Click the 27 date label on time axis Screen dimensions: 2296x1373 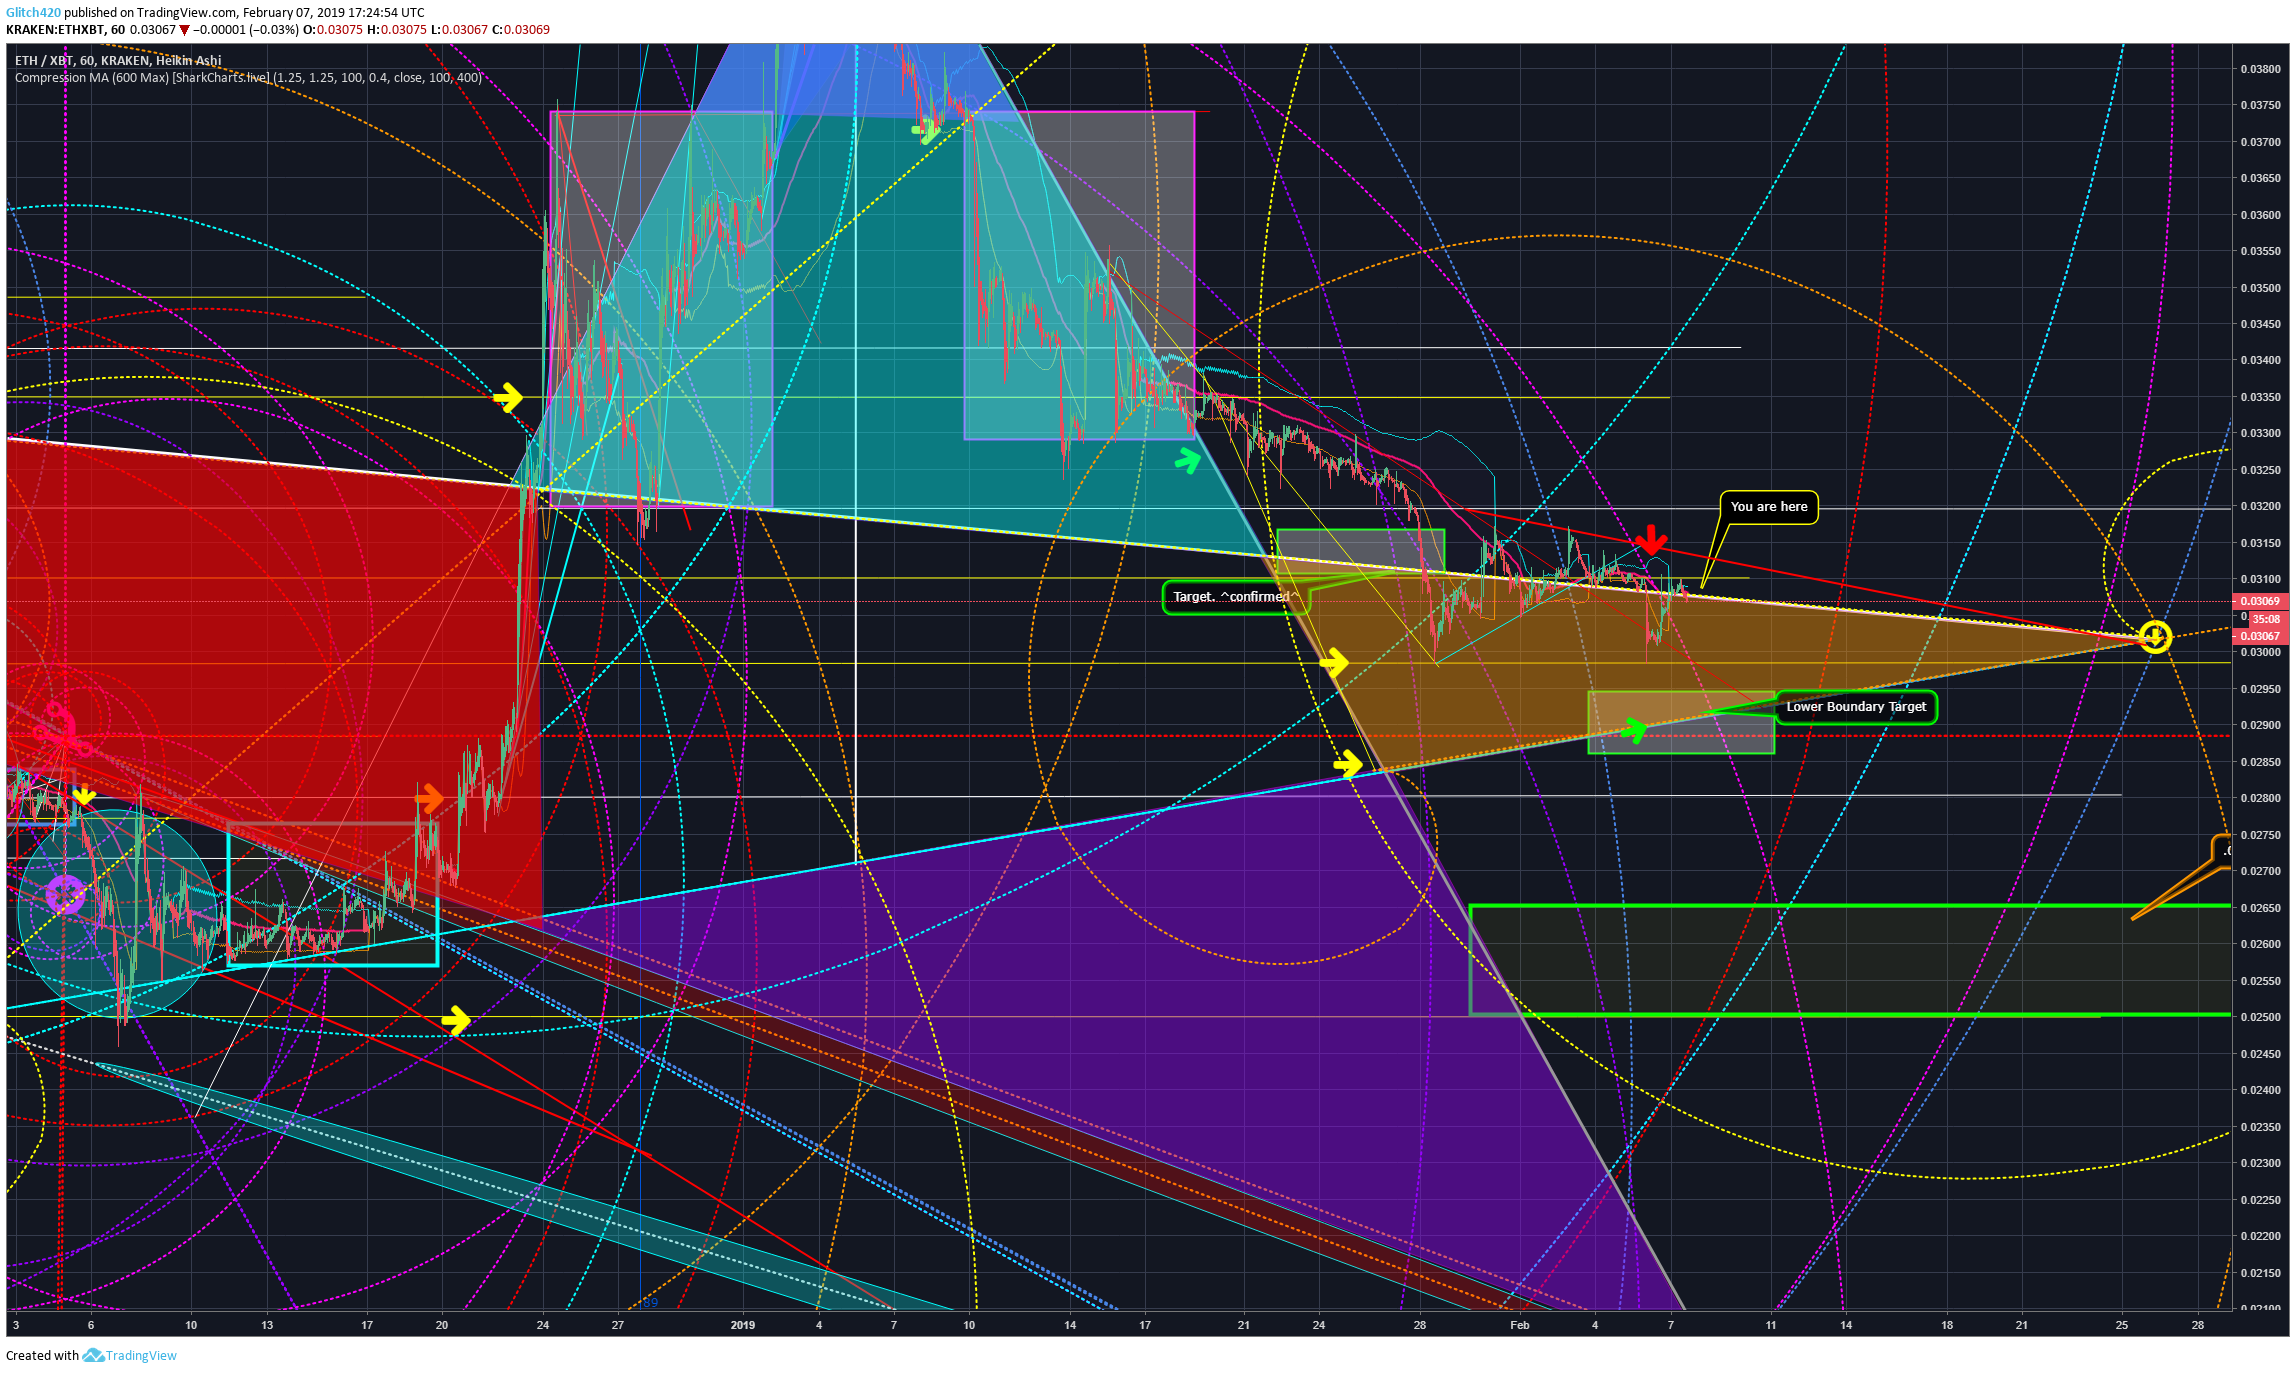tap(618, 1325)
